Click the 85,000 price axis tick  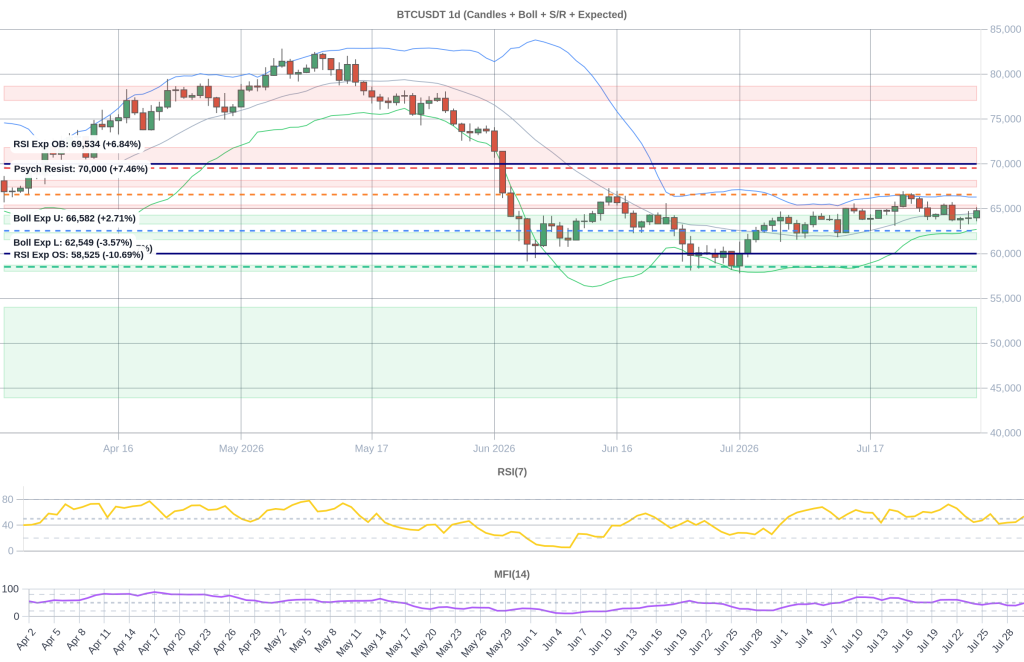click(x=1005, y=29)
